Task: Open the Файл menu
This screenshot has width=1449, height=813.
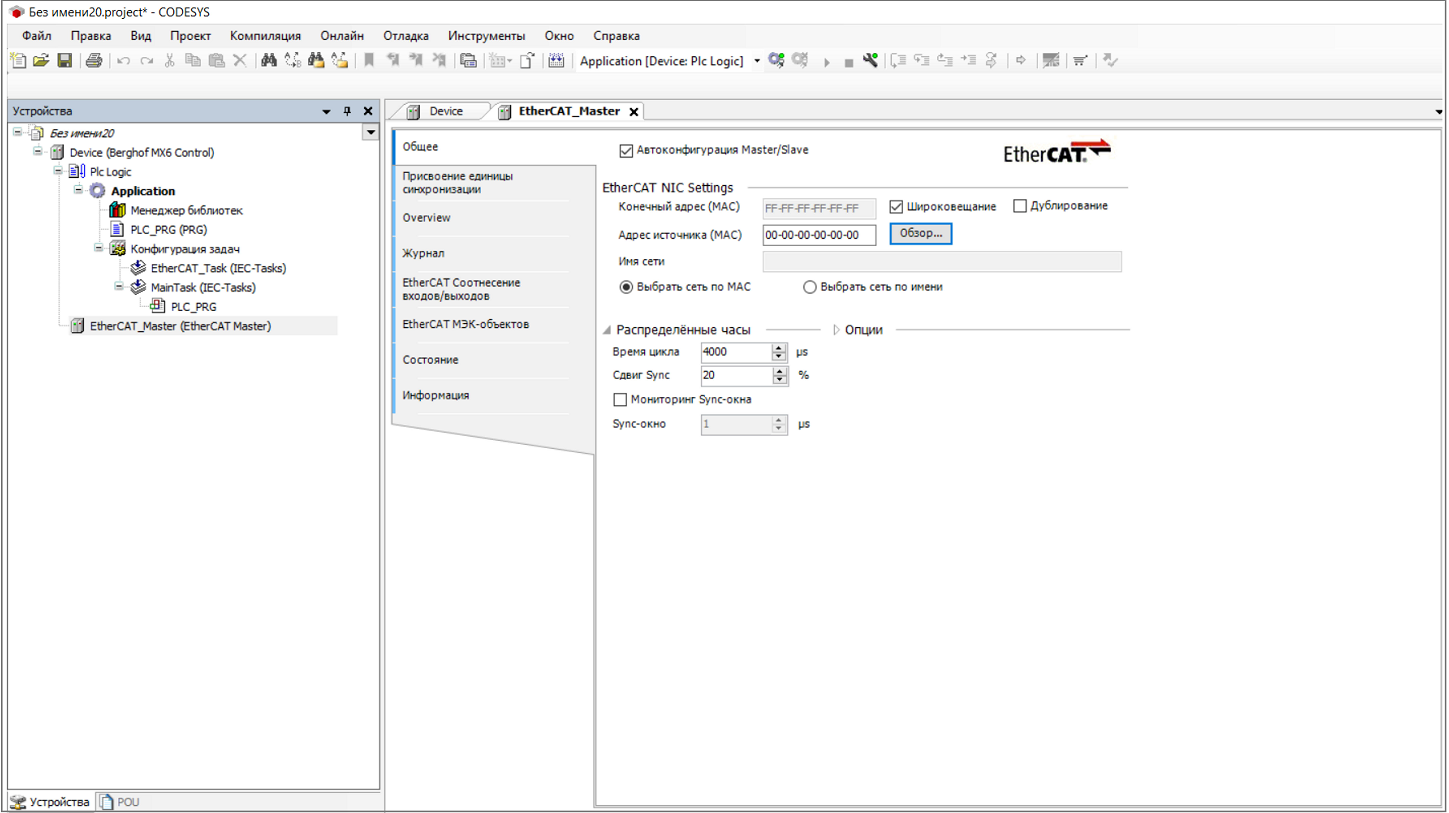Action: click(37, 36)
